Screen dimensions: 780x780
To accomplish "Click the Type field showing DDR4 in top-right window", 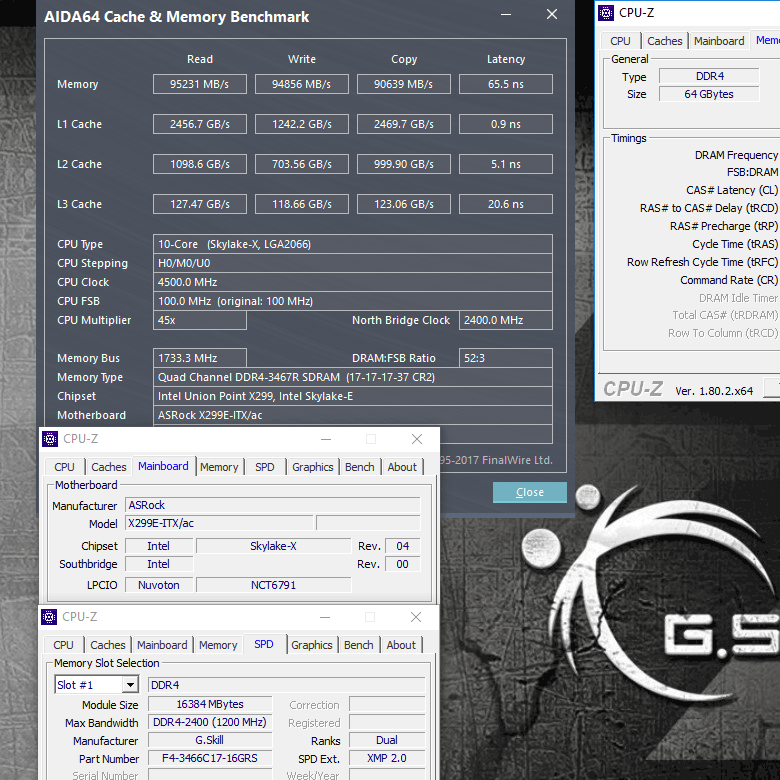I will (x=709, y=76).
